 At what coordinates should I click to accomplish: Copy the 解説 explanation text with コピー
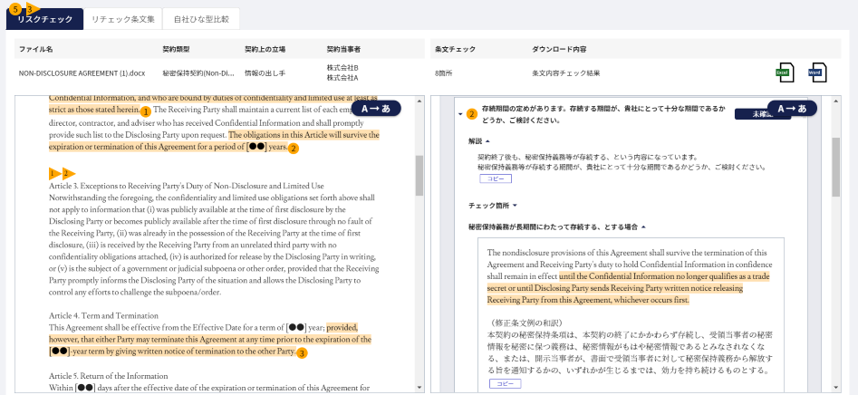495,178
